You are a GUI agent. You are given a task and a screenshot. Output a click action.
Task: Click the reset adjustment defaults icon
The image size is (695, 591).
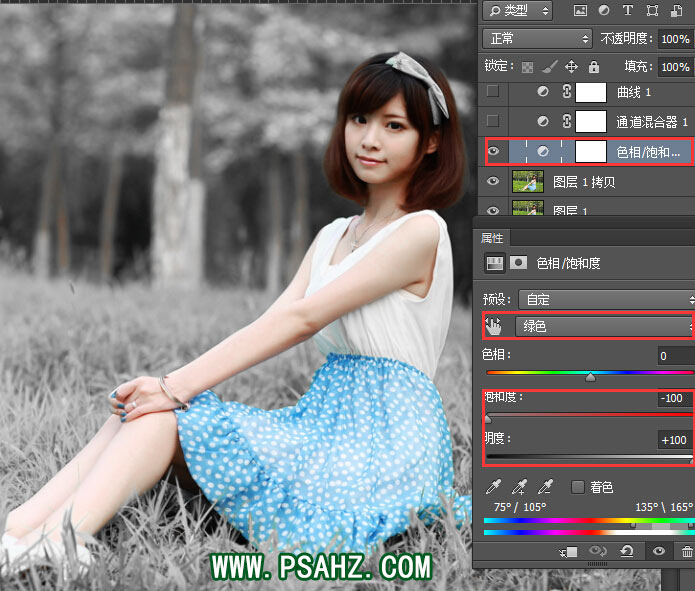click(x=627, y=551)
